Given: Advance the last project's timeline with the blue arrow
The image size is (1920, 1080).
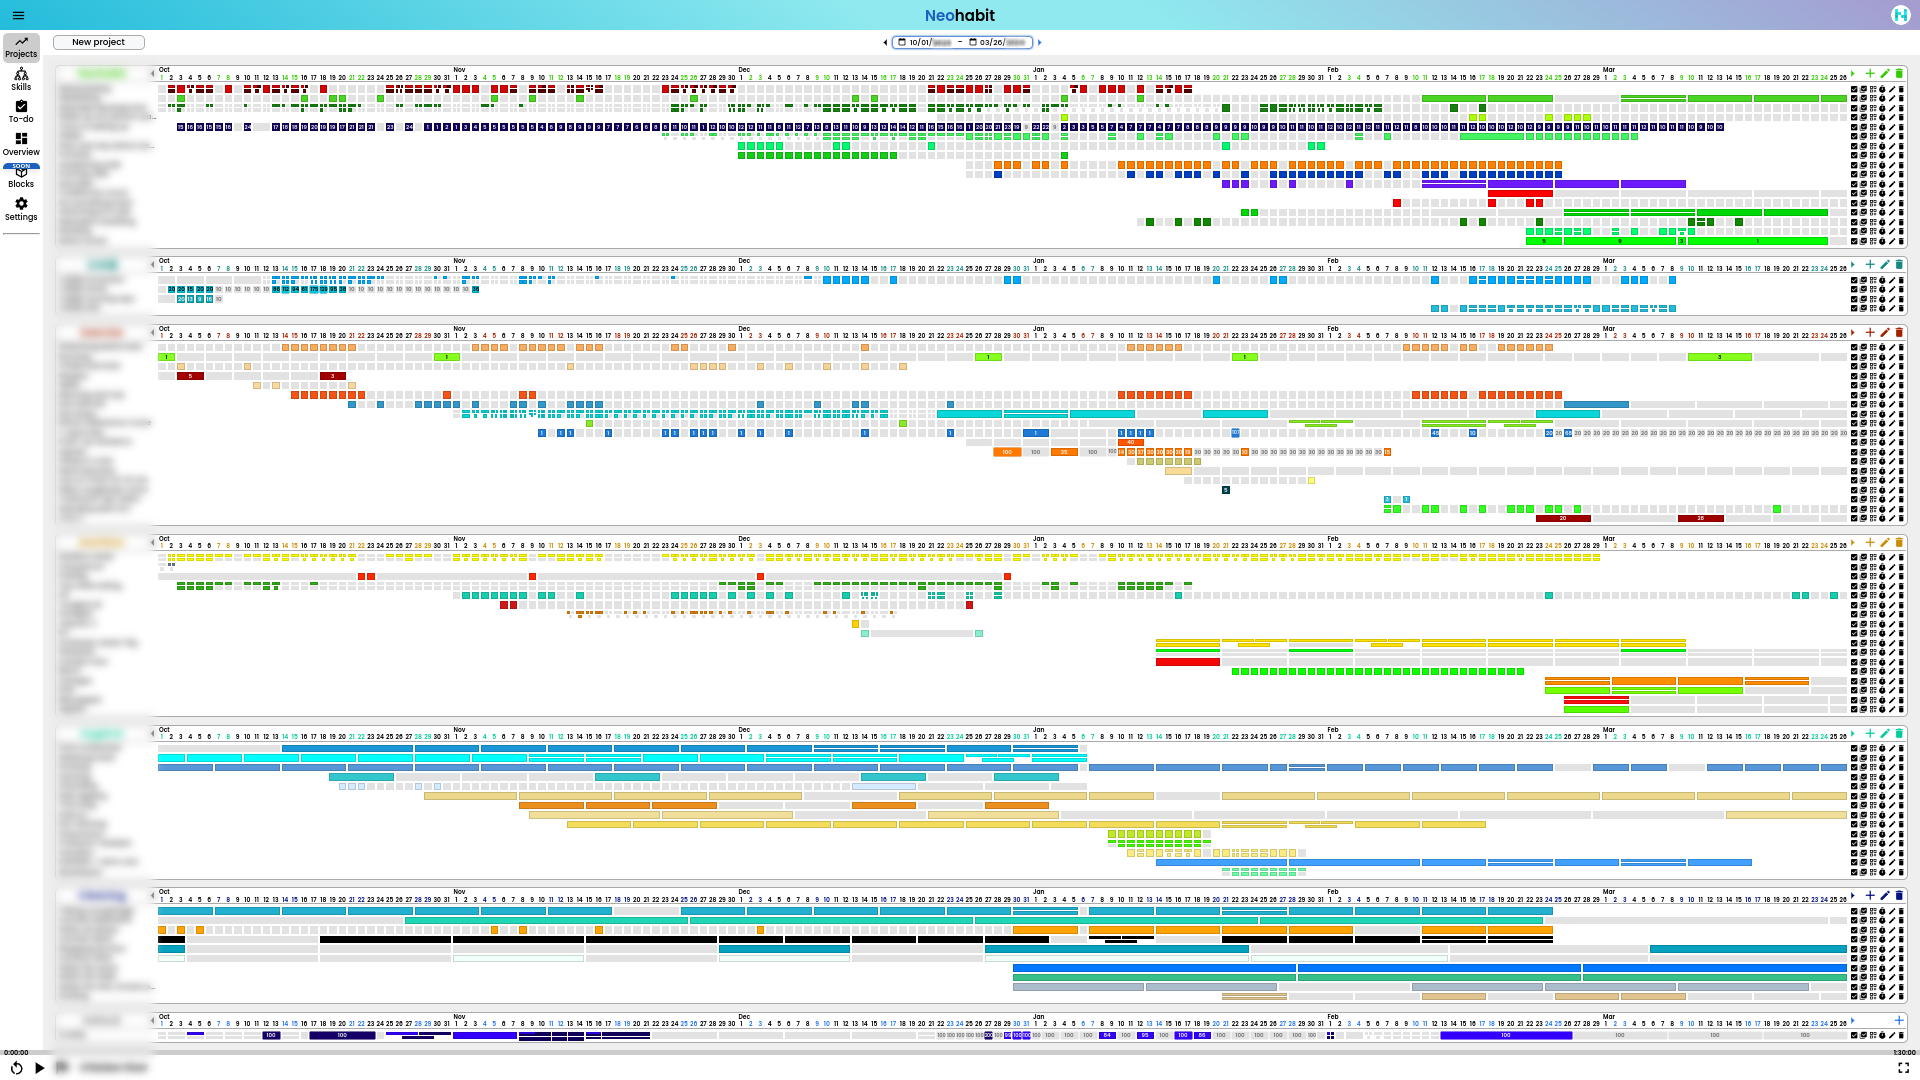Looking at the screenshot, I should (1853, 1020).
